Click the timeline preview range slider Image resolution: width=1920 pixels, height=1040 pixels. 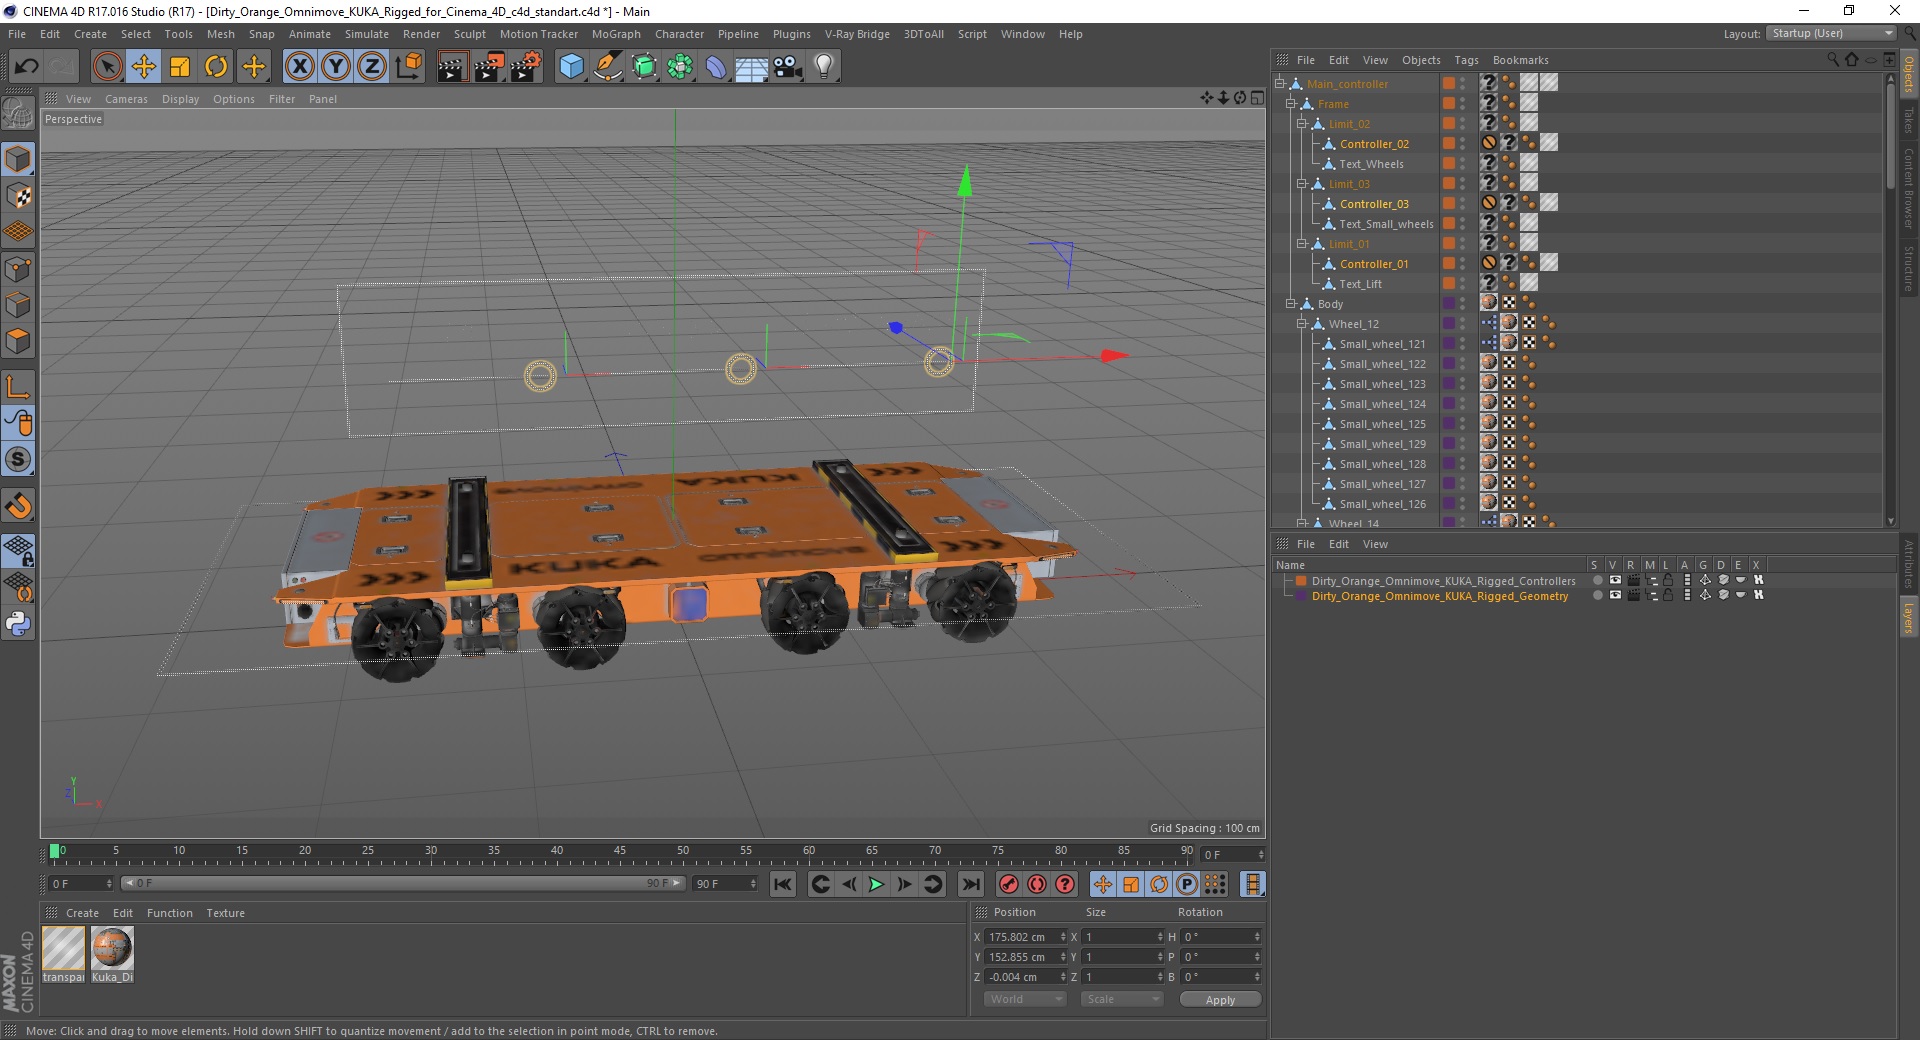point(402,884)
